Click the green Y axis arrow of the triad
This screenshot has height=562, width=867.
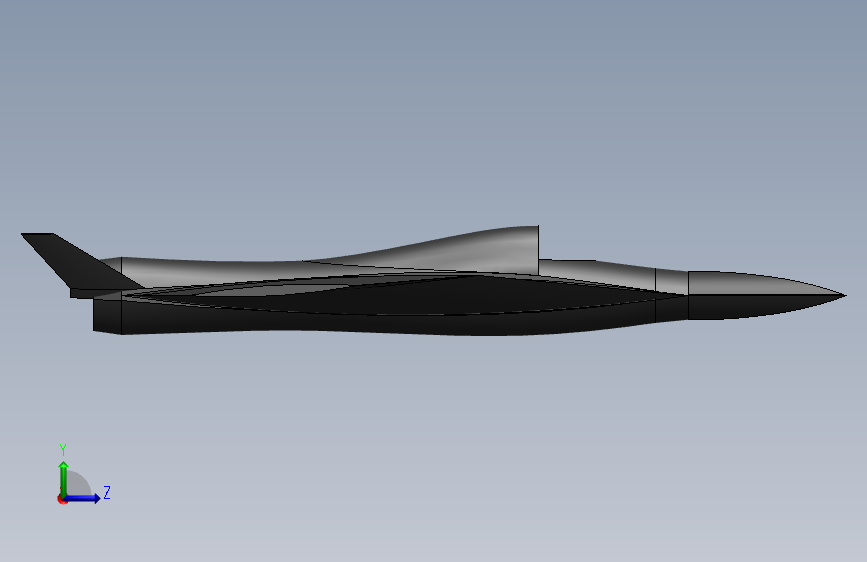[64, 478]
